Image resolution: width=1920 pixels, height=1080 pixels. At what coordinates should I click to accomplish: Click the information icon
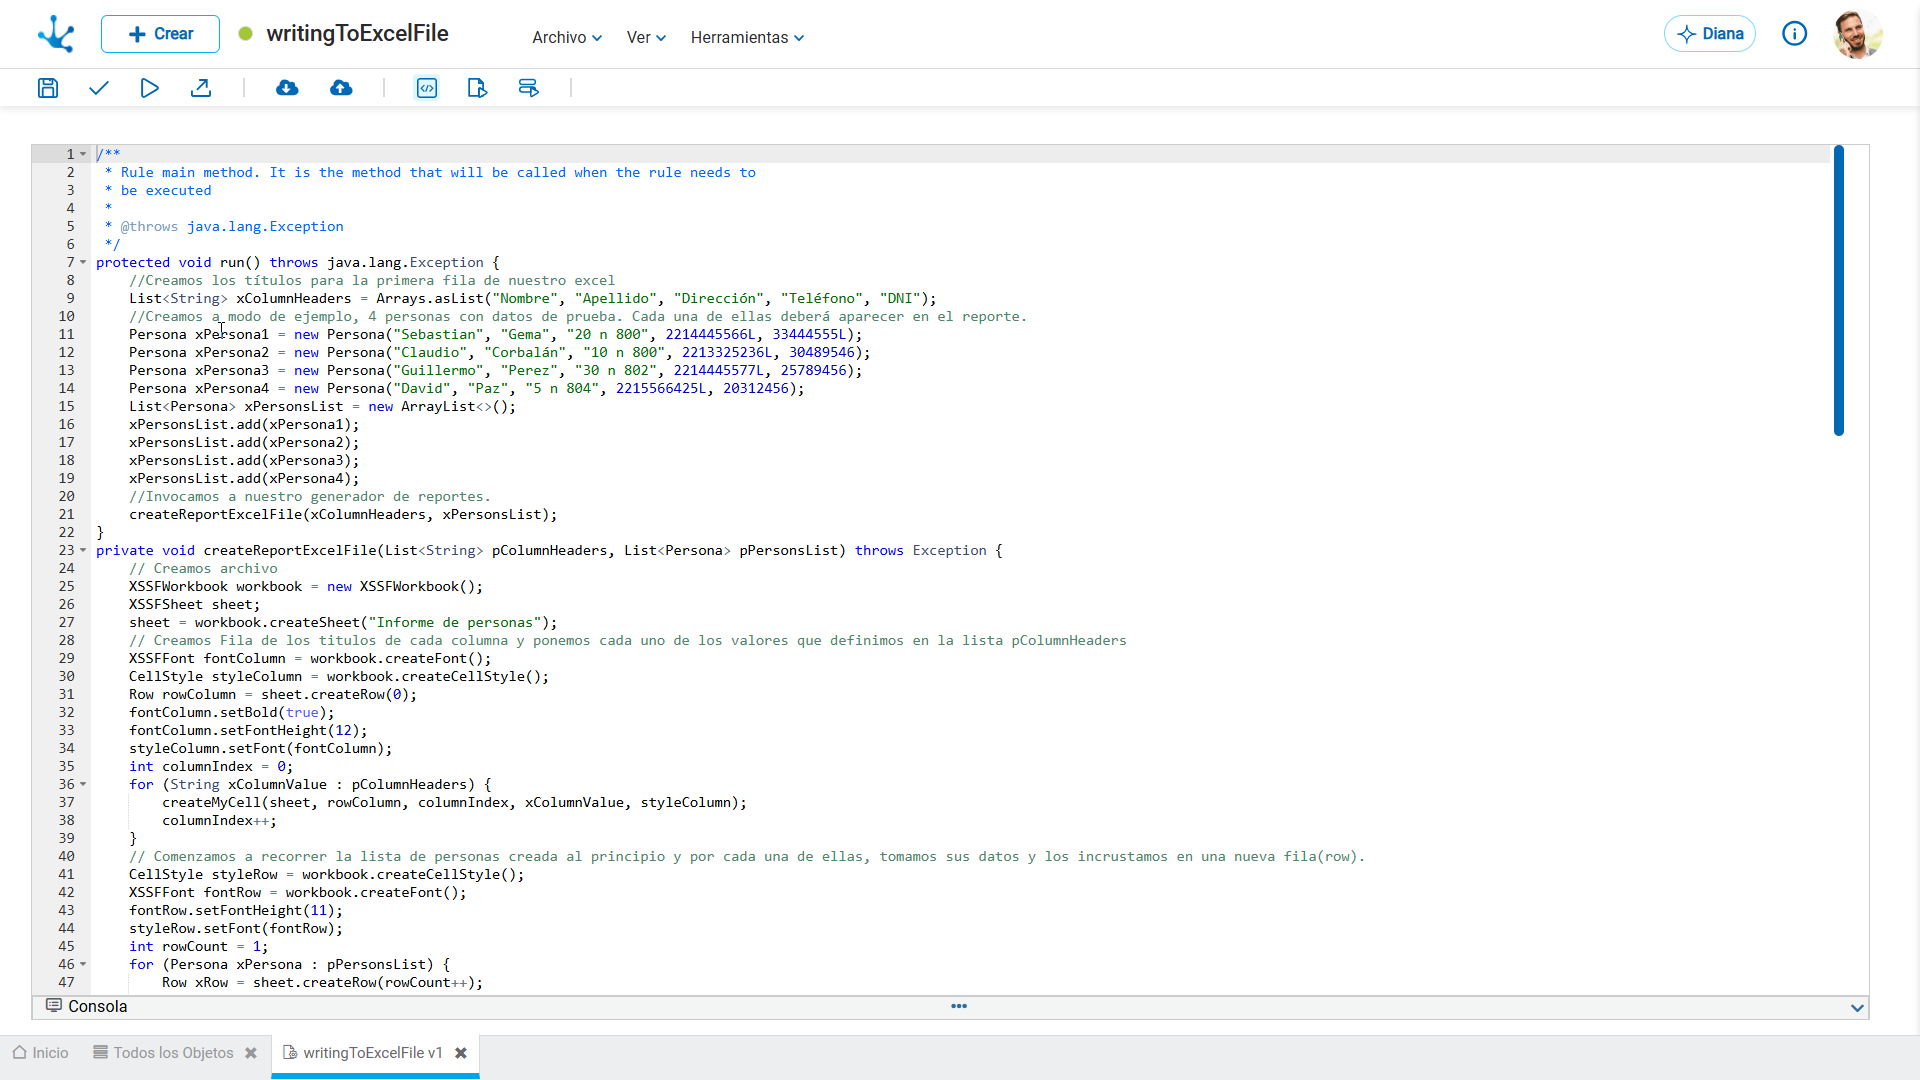pos(1795,34)
